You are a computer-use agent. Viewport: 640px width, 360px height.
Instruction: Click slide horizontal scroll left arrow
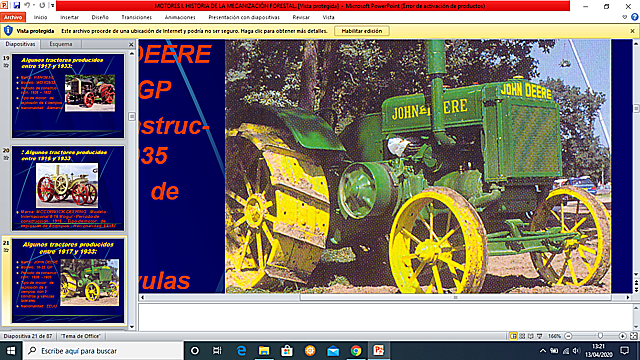(142, 298)
